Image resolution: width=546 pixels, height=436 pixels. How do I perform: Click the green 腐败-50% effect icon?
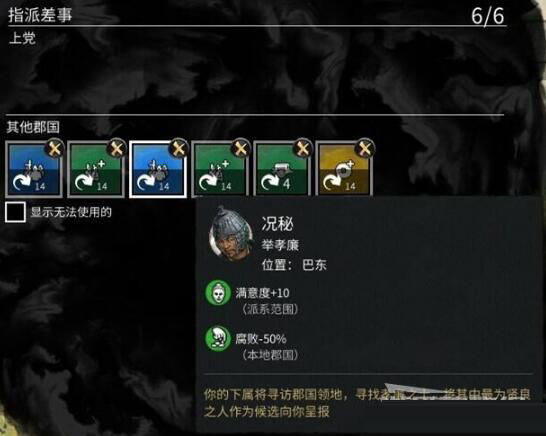pos(218,338)
